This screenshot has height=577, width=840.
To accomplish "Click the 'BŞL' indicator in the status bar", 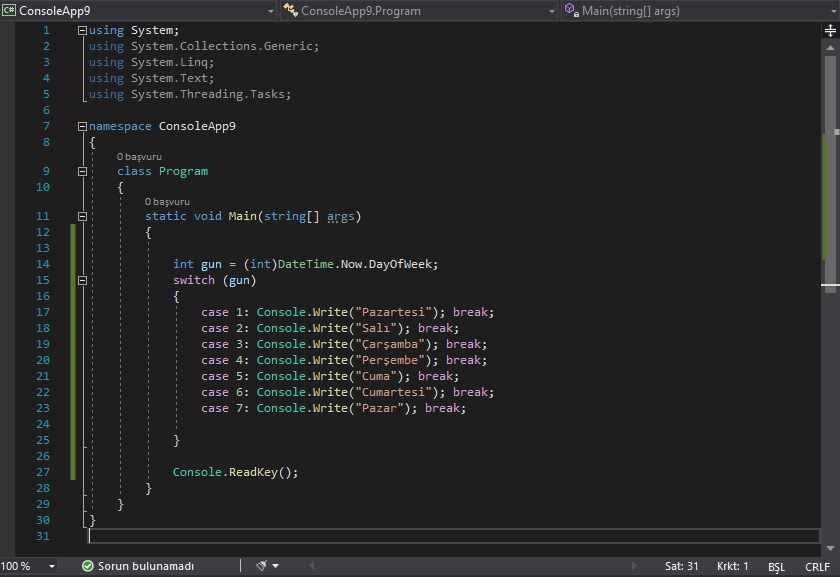I will point(776,566).
